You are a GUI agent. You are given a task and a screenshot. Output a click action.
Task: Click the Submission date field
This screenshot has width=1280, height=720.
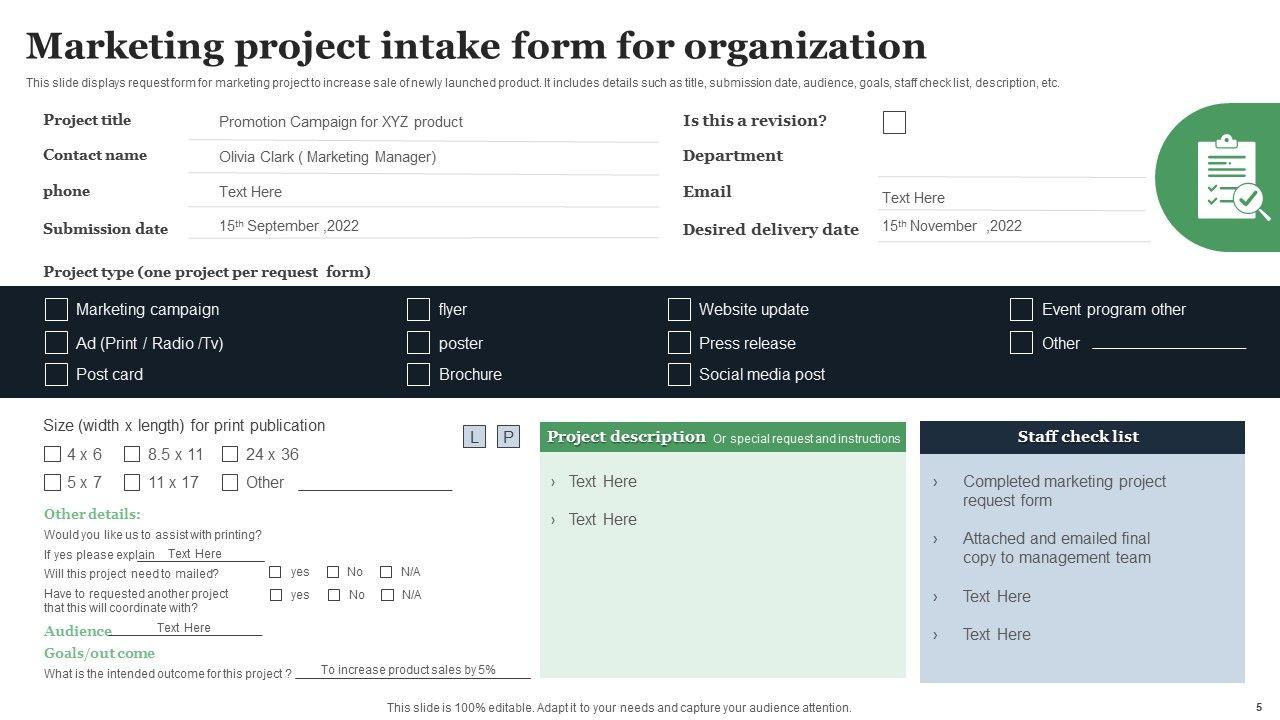[x=423, y=226]
